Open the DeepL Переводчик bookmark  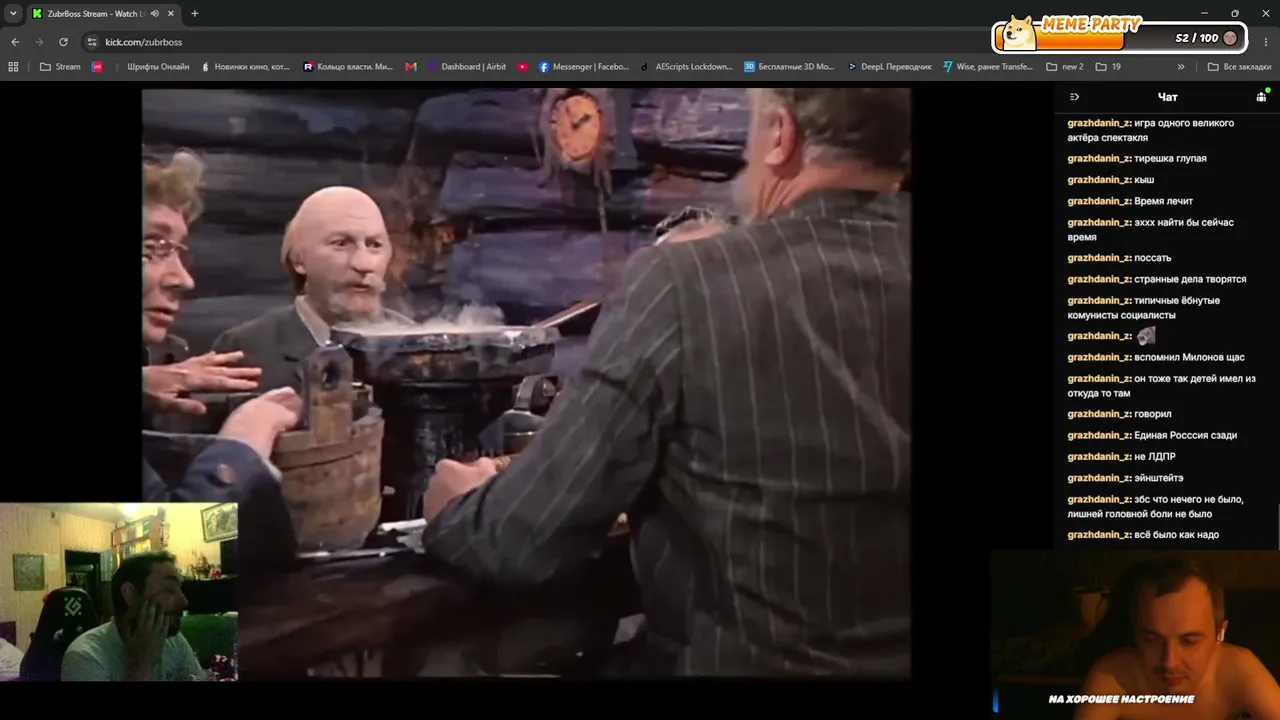(889, 67)
